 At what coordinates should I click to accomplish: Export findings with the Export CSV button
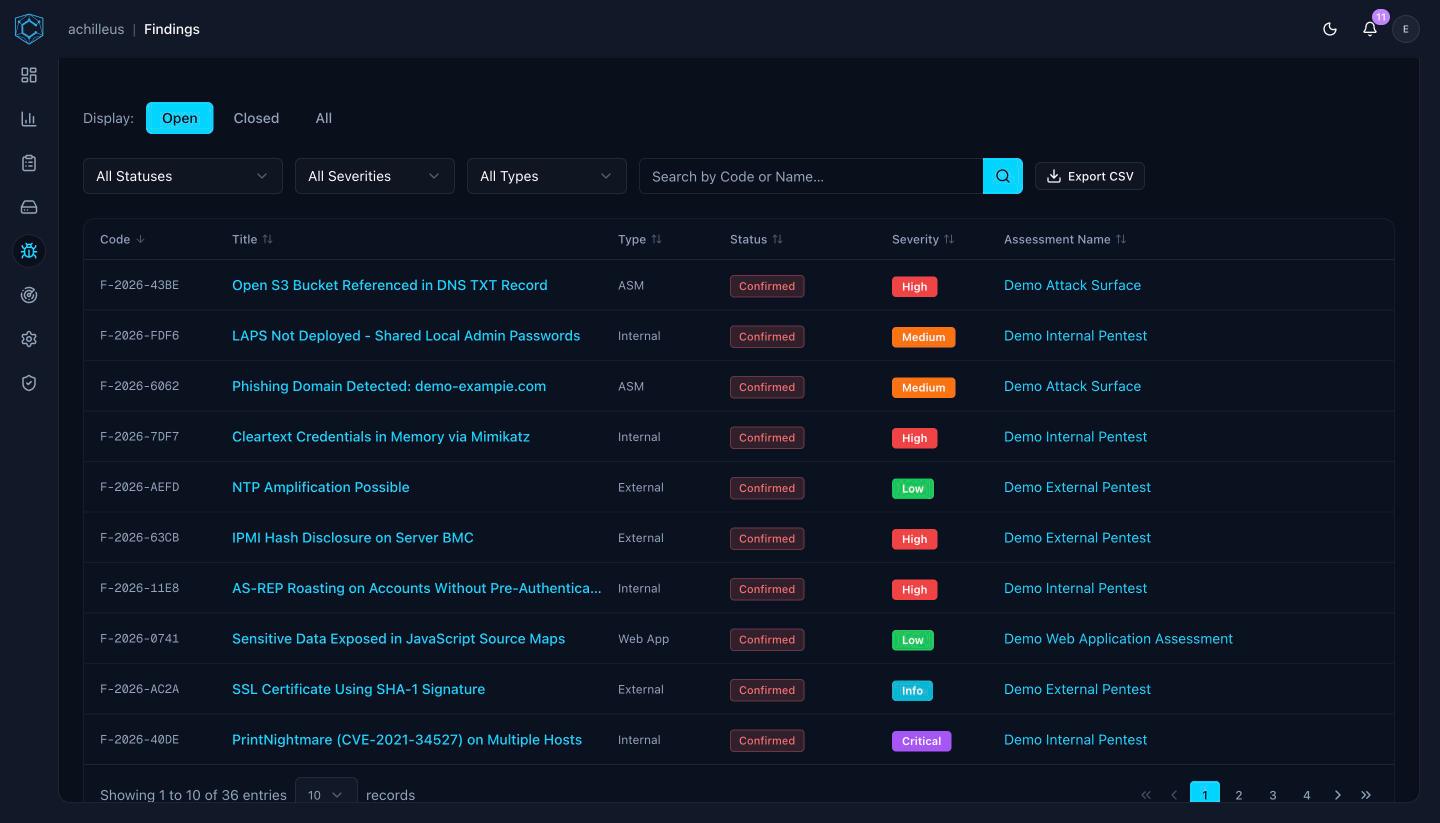point(1090,176)
